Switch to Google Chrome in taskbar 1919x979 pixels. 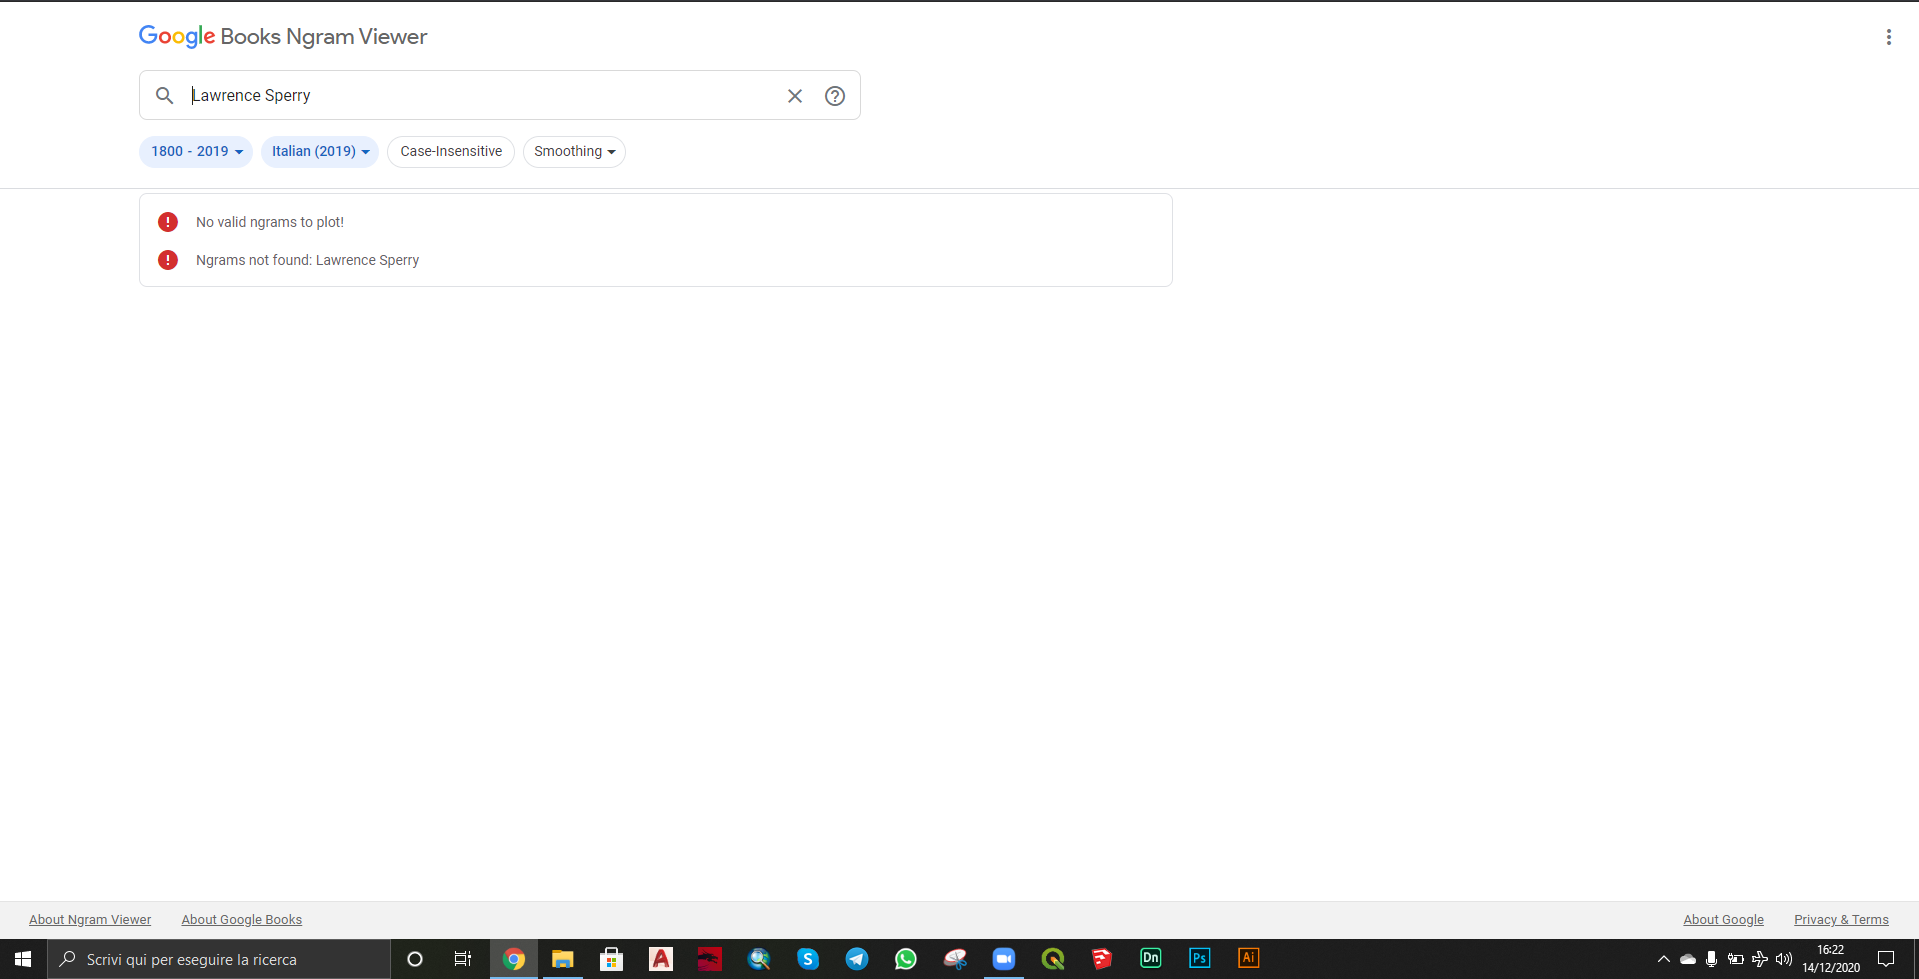tap(514, 959)
